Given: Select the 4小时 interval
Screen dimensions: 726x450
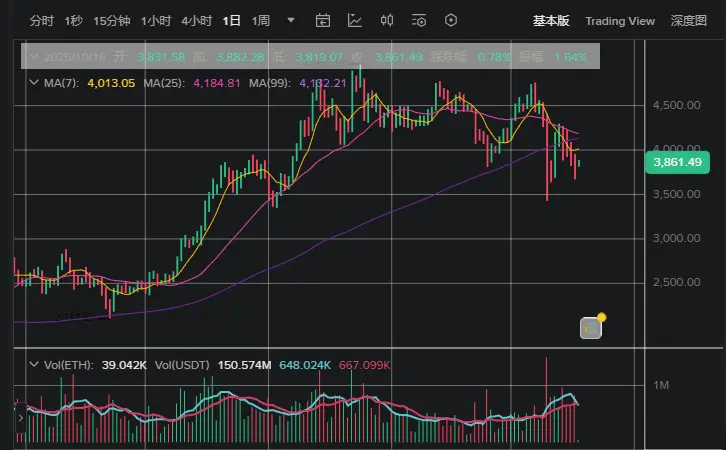Looking at the screenshot, I should pos(197,21).
